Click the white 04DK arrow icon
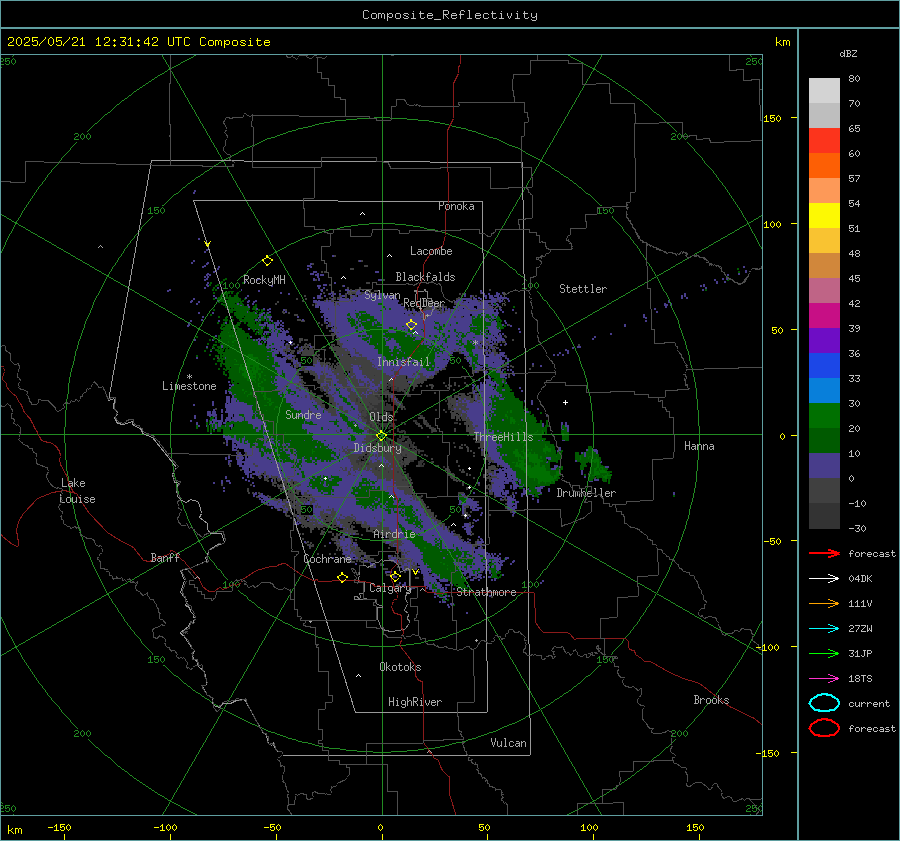 pos(824,579)
